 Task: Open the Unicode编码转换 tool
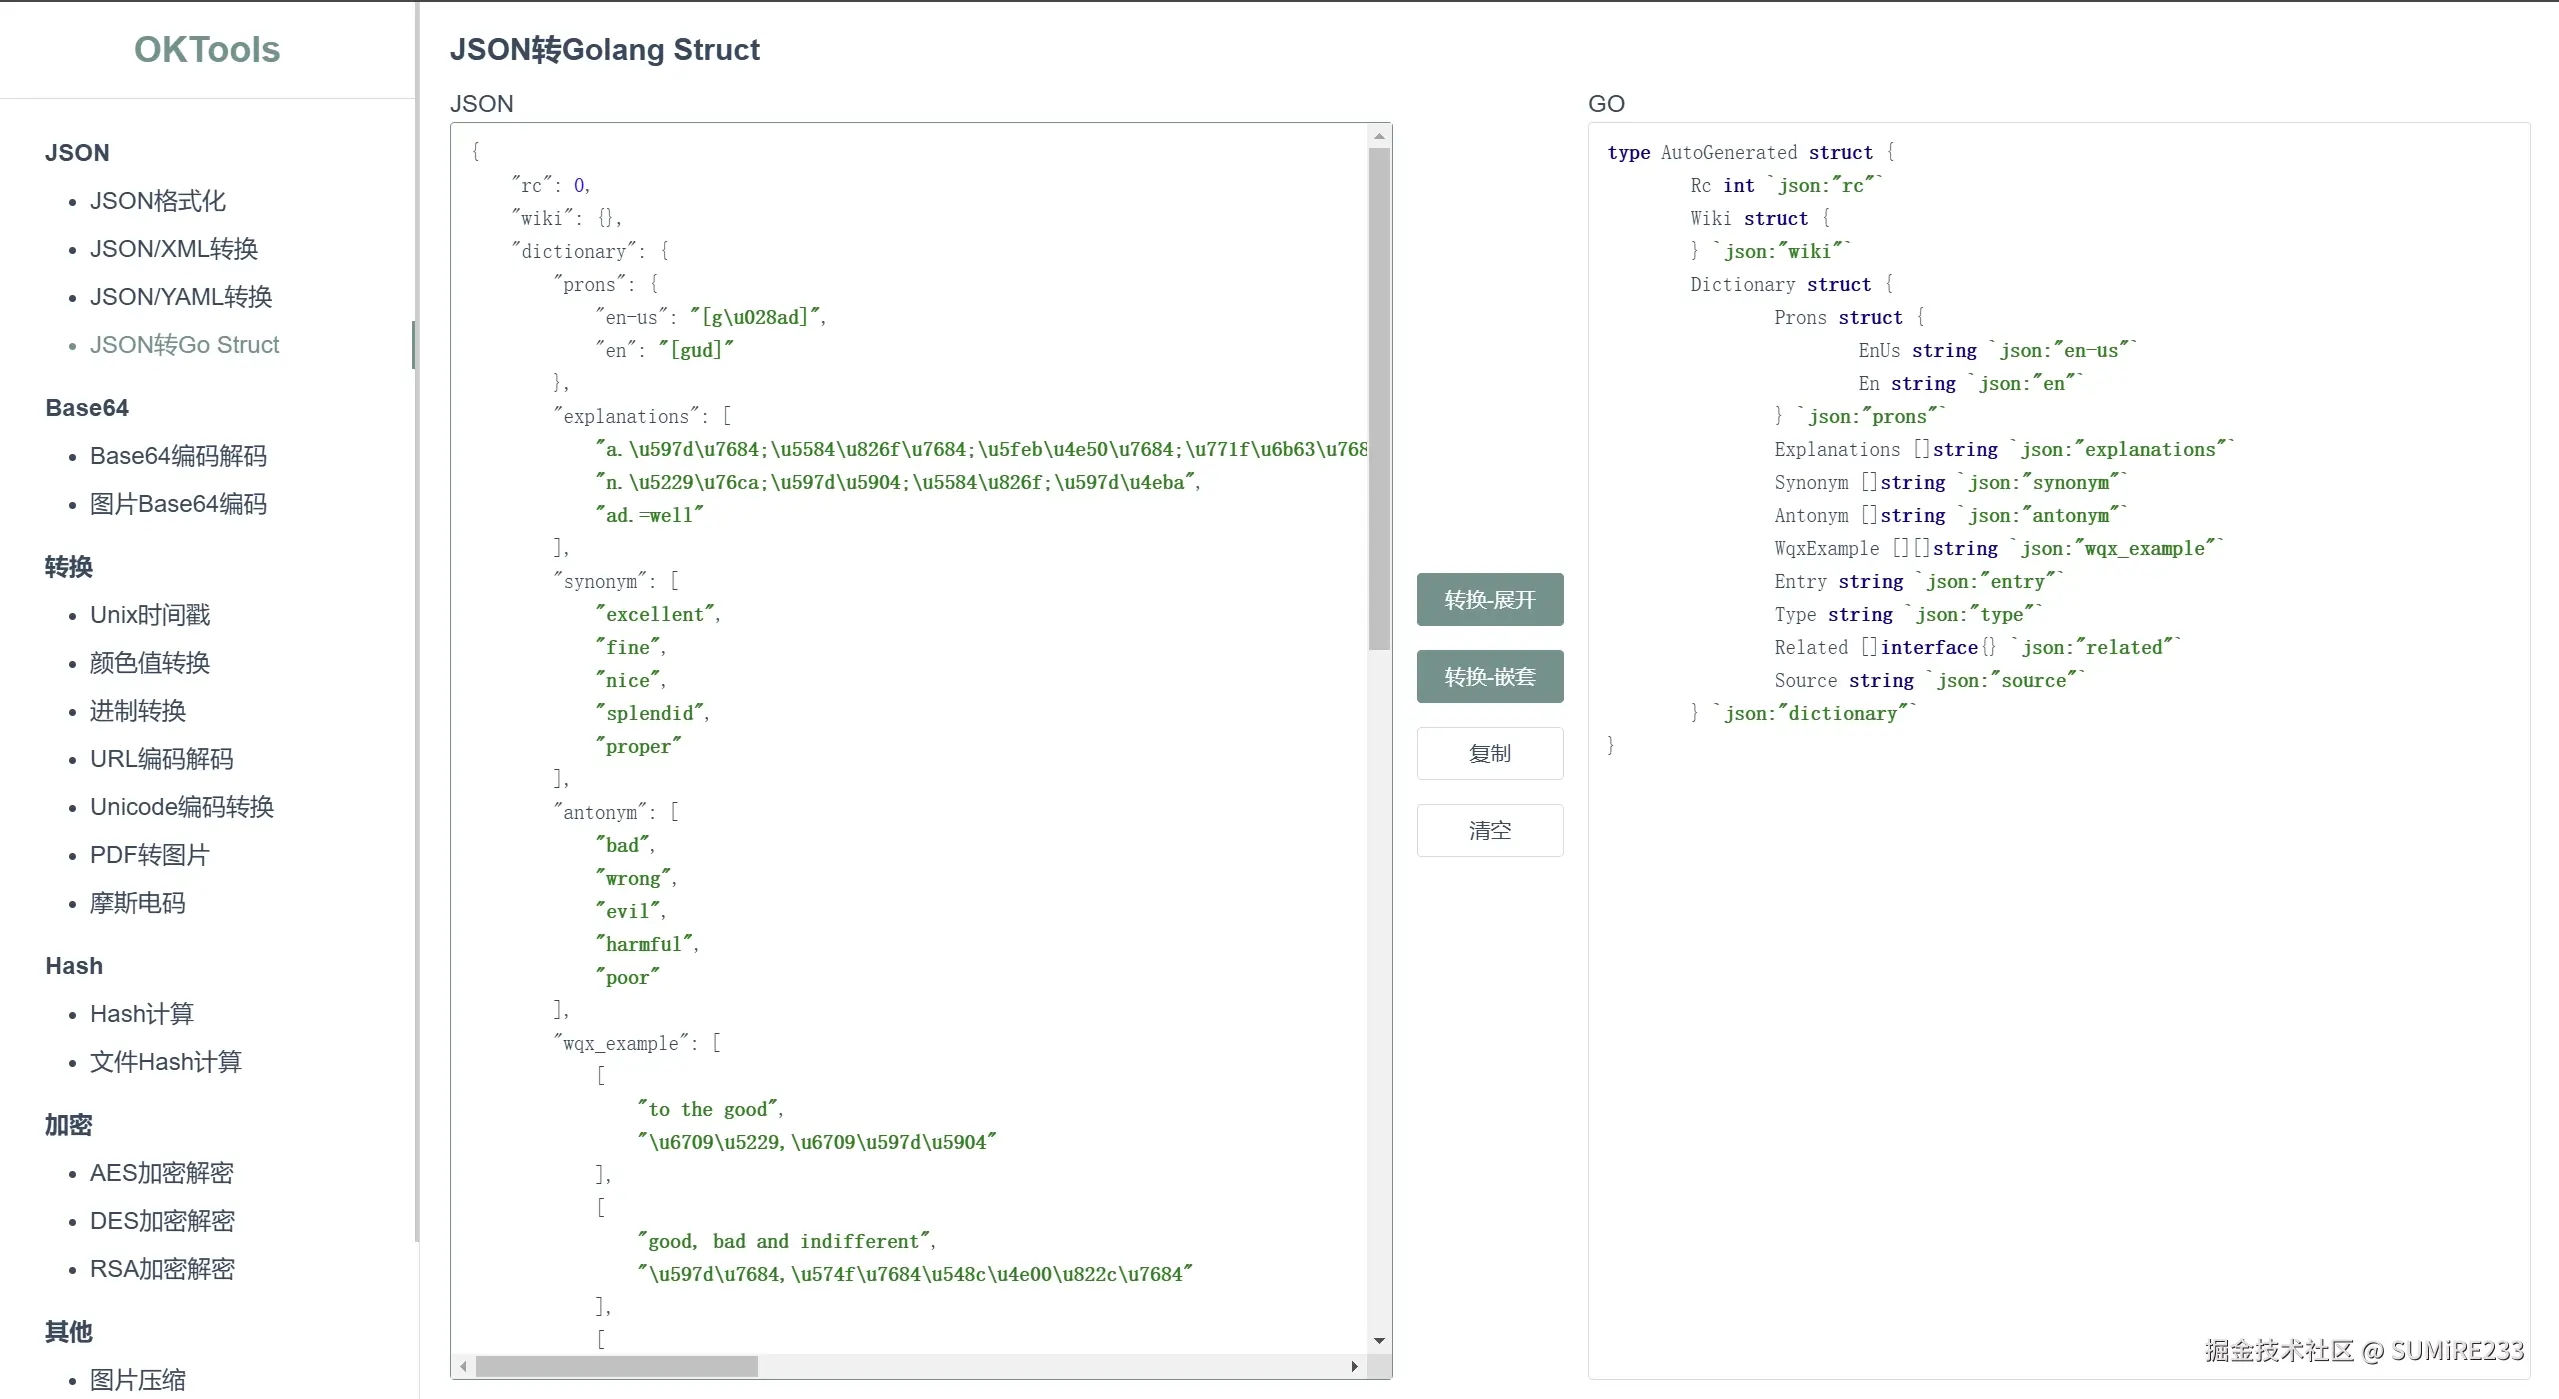pos(181,807)
